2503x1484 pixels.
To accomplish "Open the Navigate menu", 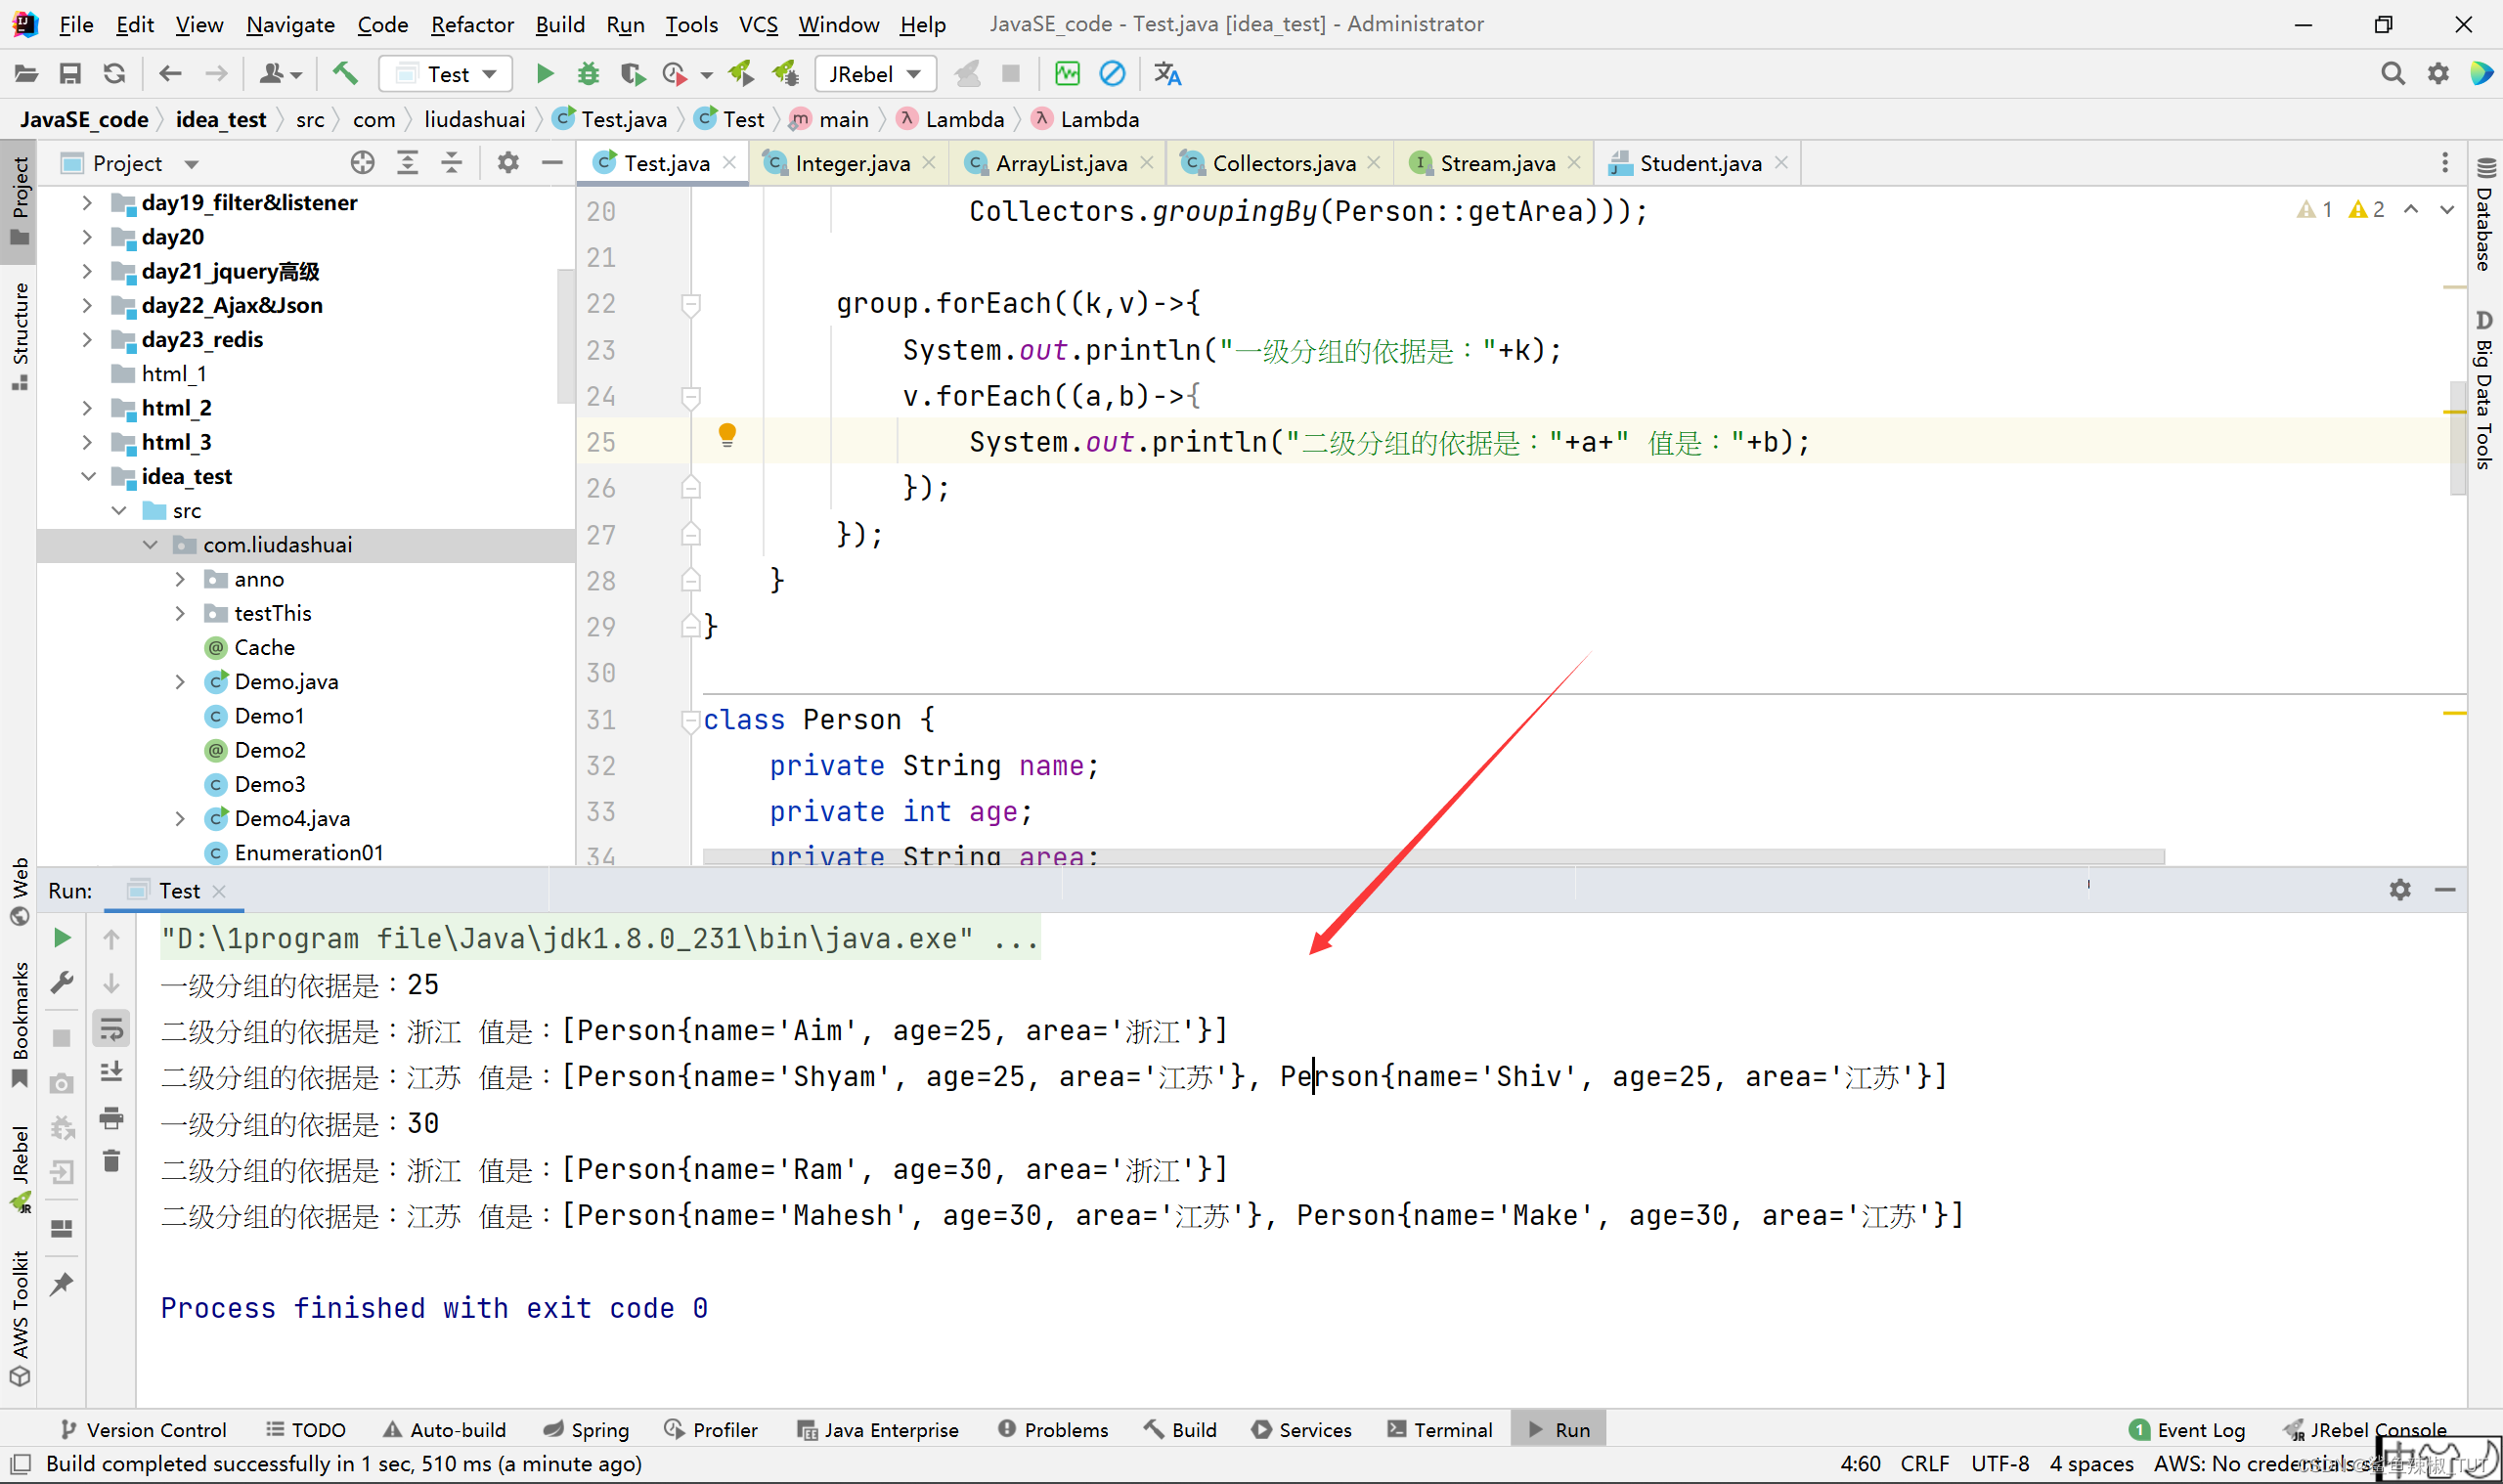I will pyautogui.click(x=290, y=24).
